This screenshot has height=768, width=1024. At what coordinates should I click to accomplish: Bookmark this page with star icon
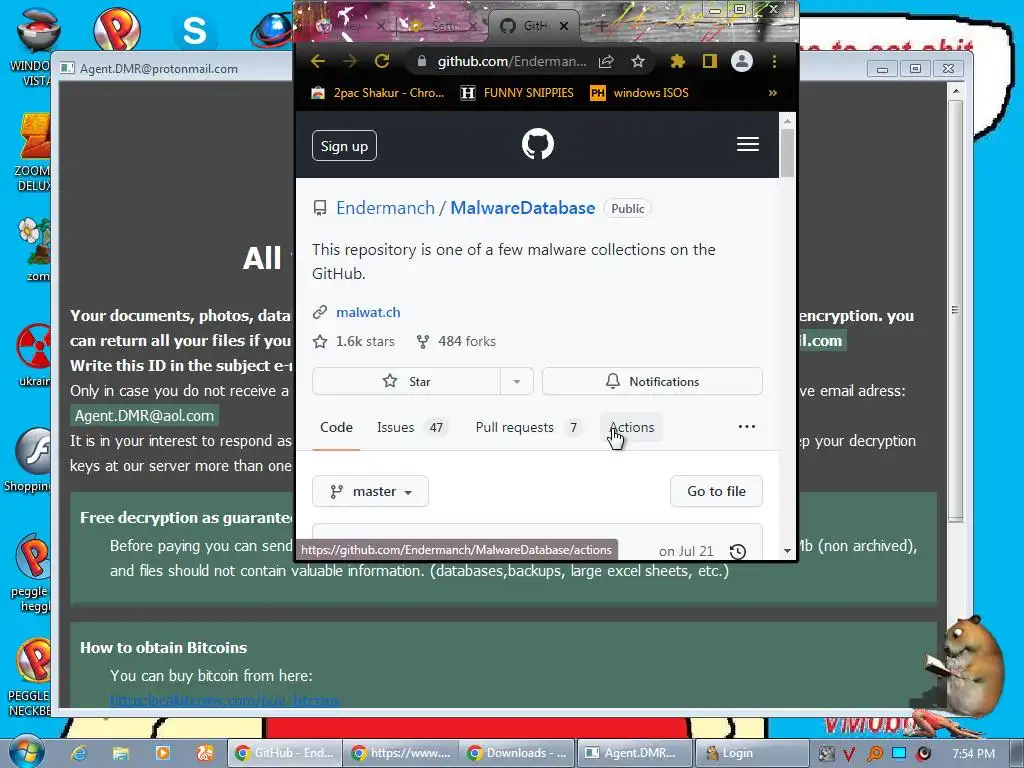(638, 61)
